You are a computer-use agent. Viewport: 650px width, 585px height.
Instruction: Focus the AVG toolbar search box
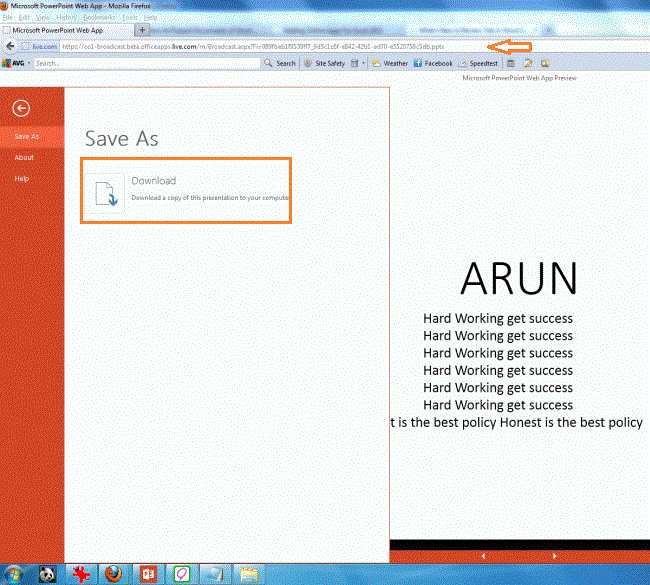point(147,63)
